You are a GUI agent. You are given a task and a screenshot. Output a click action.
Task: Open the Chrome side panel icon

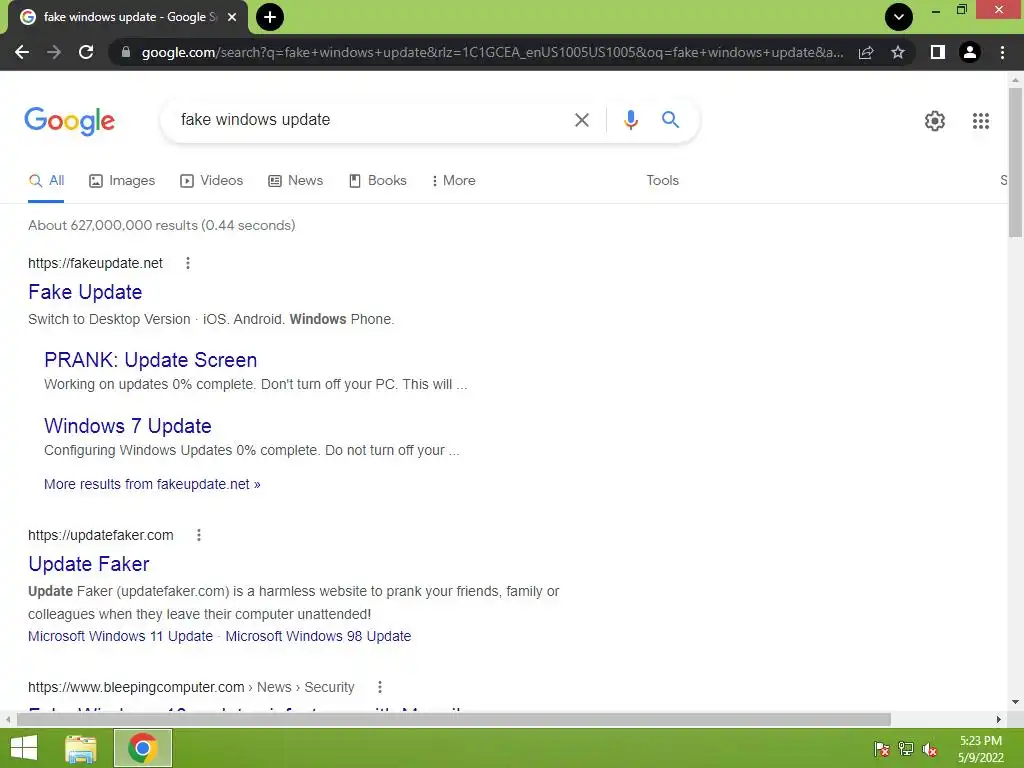tap(938, 52)
